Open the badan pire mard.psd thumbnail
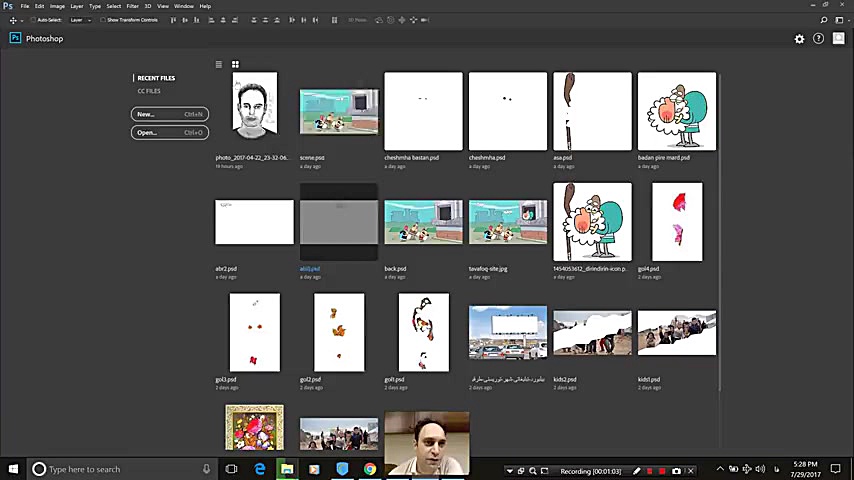 click(x=677, y=111)
